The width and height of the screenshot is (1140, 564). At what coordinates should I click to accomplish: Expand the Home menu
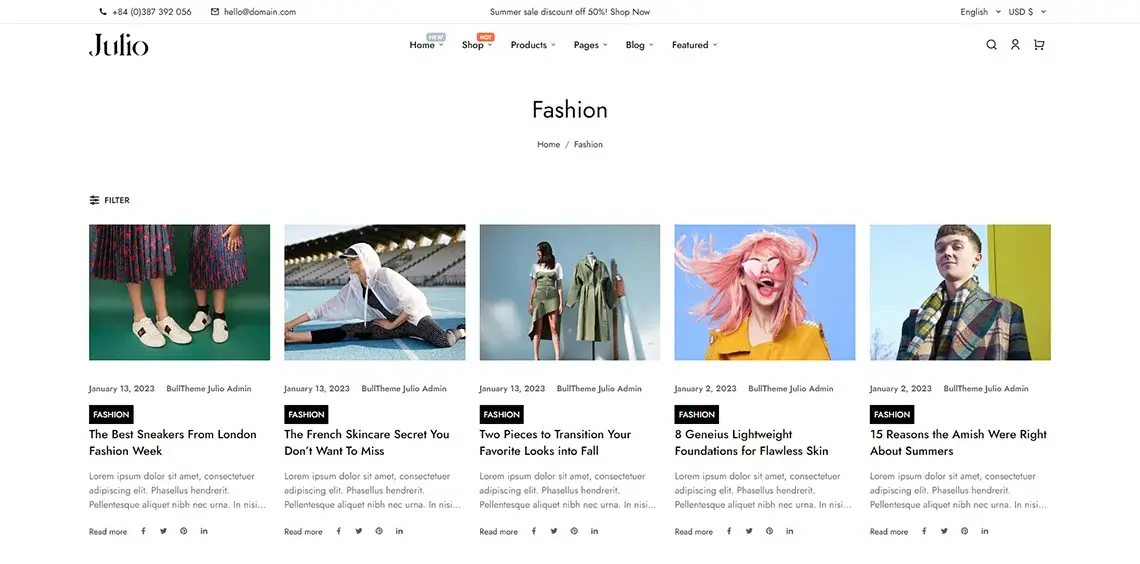426,45
